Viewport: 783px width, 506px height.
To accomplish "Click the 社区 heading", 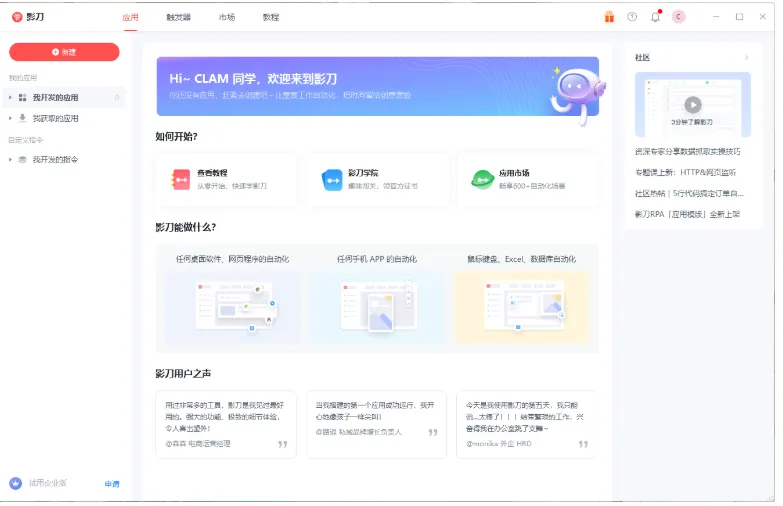I will pyautogui.click(x=642, y=58).
